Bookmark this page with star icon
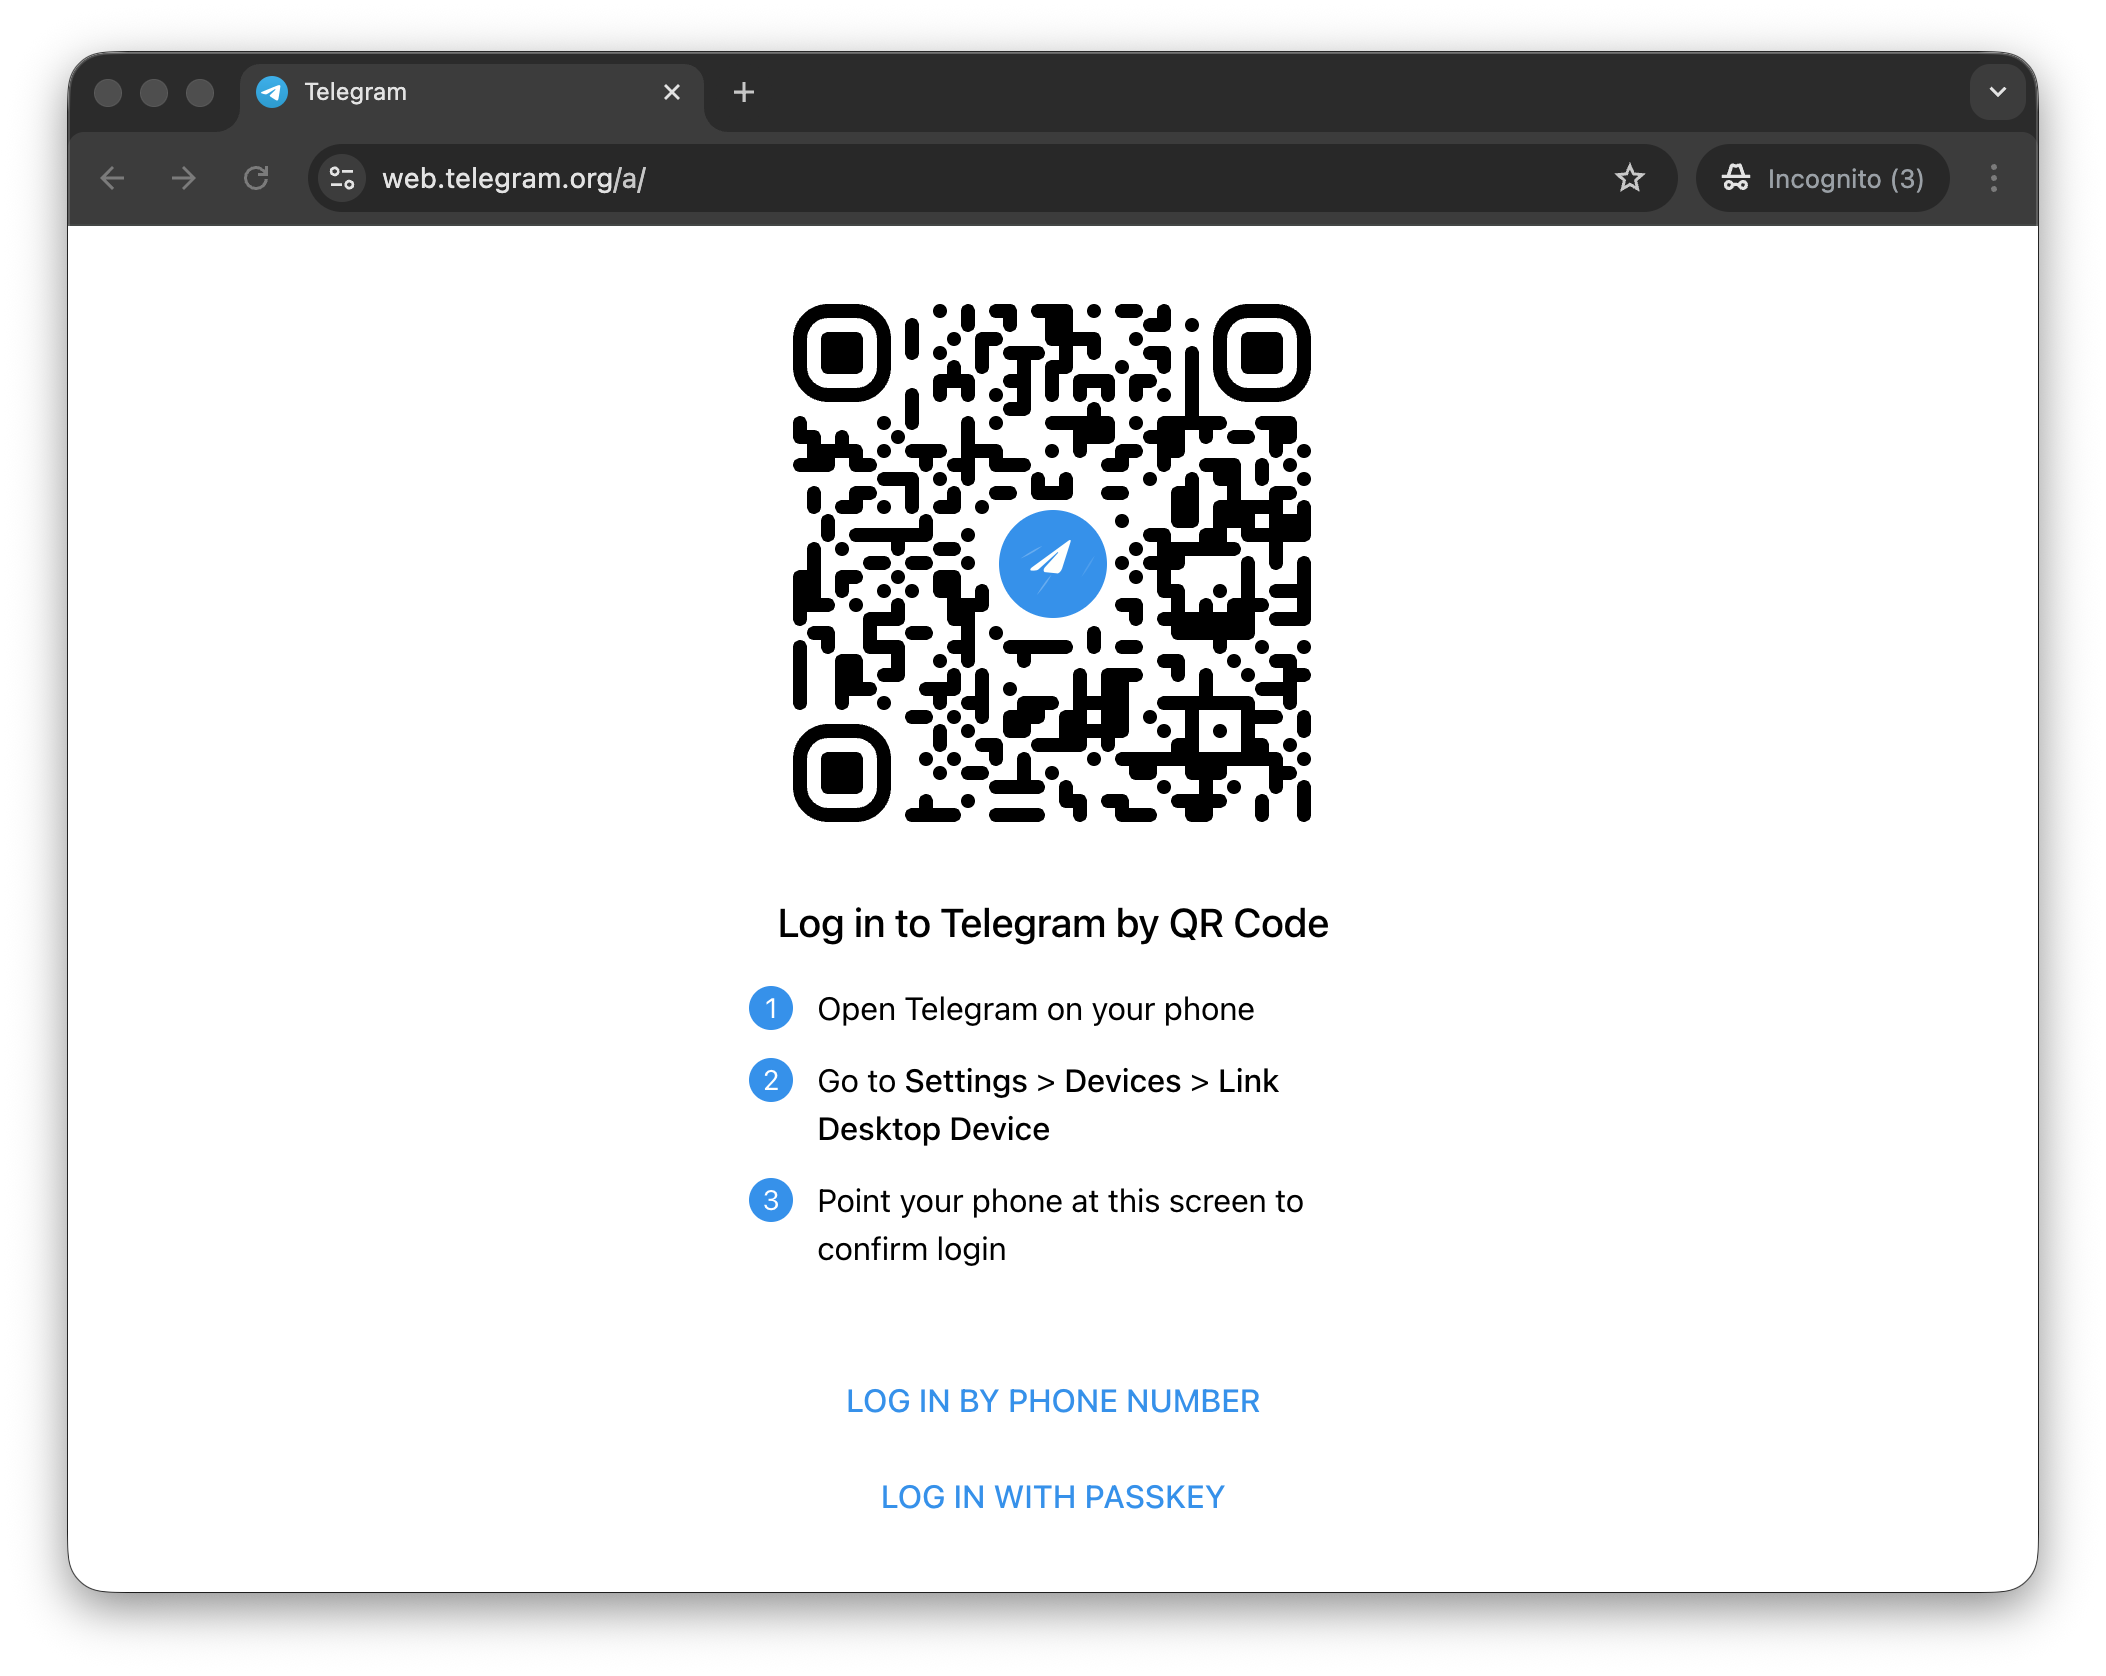Screen dimensions: 2106x1676 coord(1629,178)
